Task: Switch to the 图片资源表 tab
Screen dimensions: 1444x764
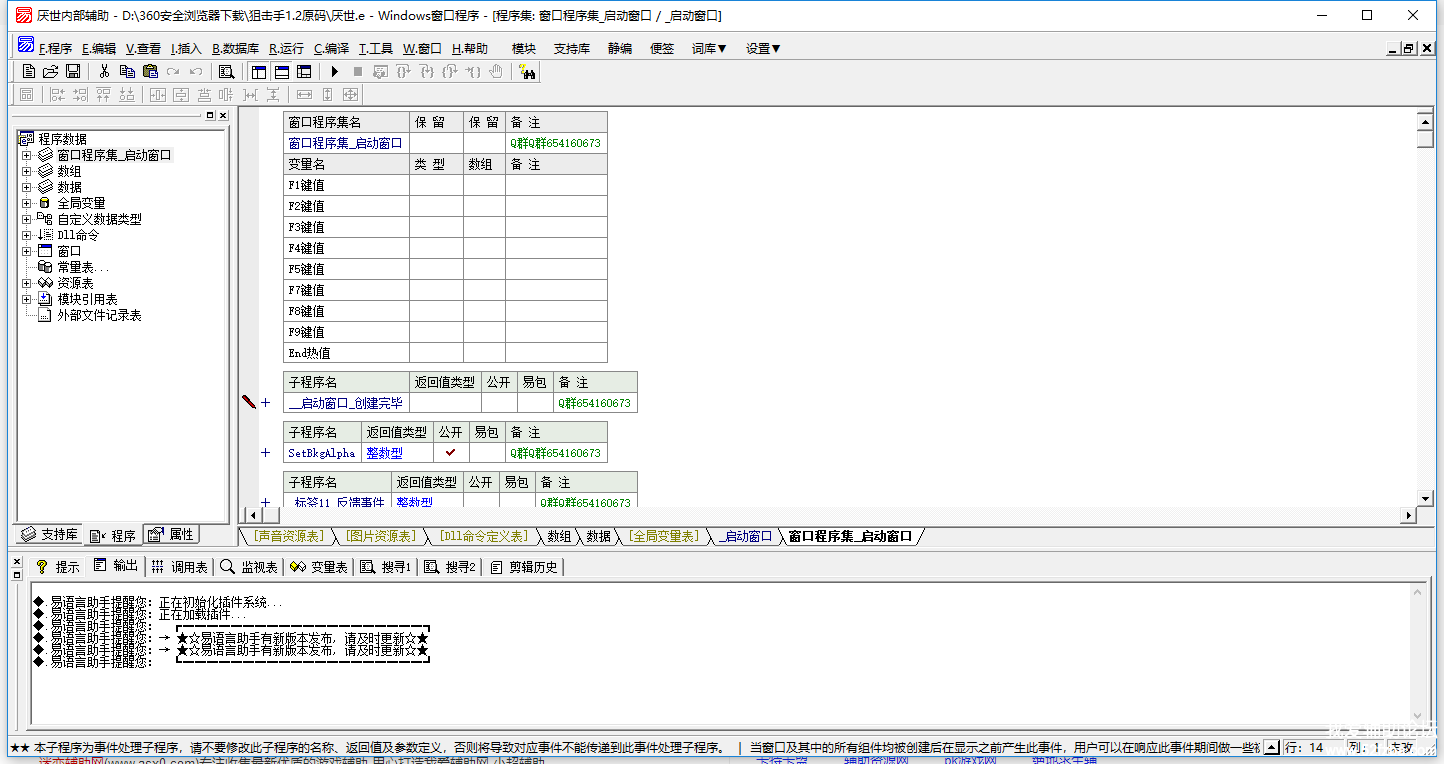Action: click(x=380, y=536)
